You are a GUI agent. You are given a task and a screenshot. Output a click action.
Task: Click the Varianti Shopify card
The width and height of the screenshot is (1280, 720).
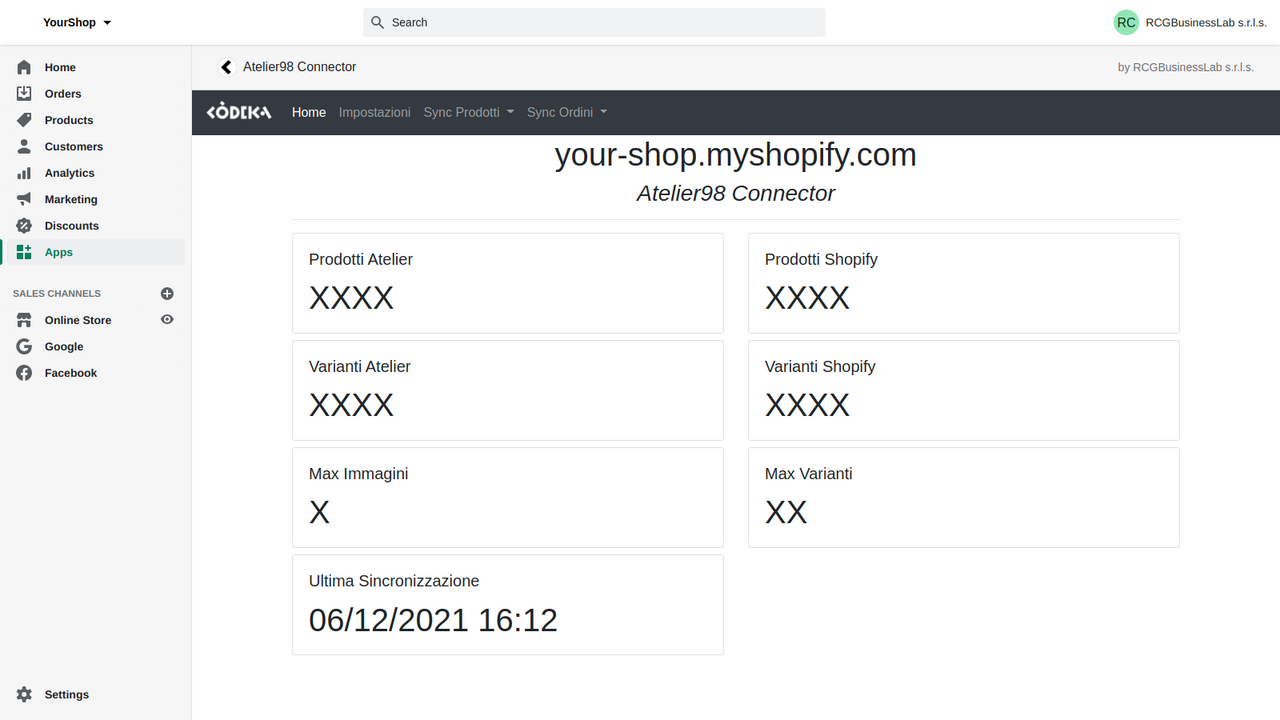click(x=964, y=390)
